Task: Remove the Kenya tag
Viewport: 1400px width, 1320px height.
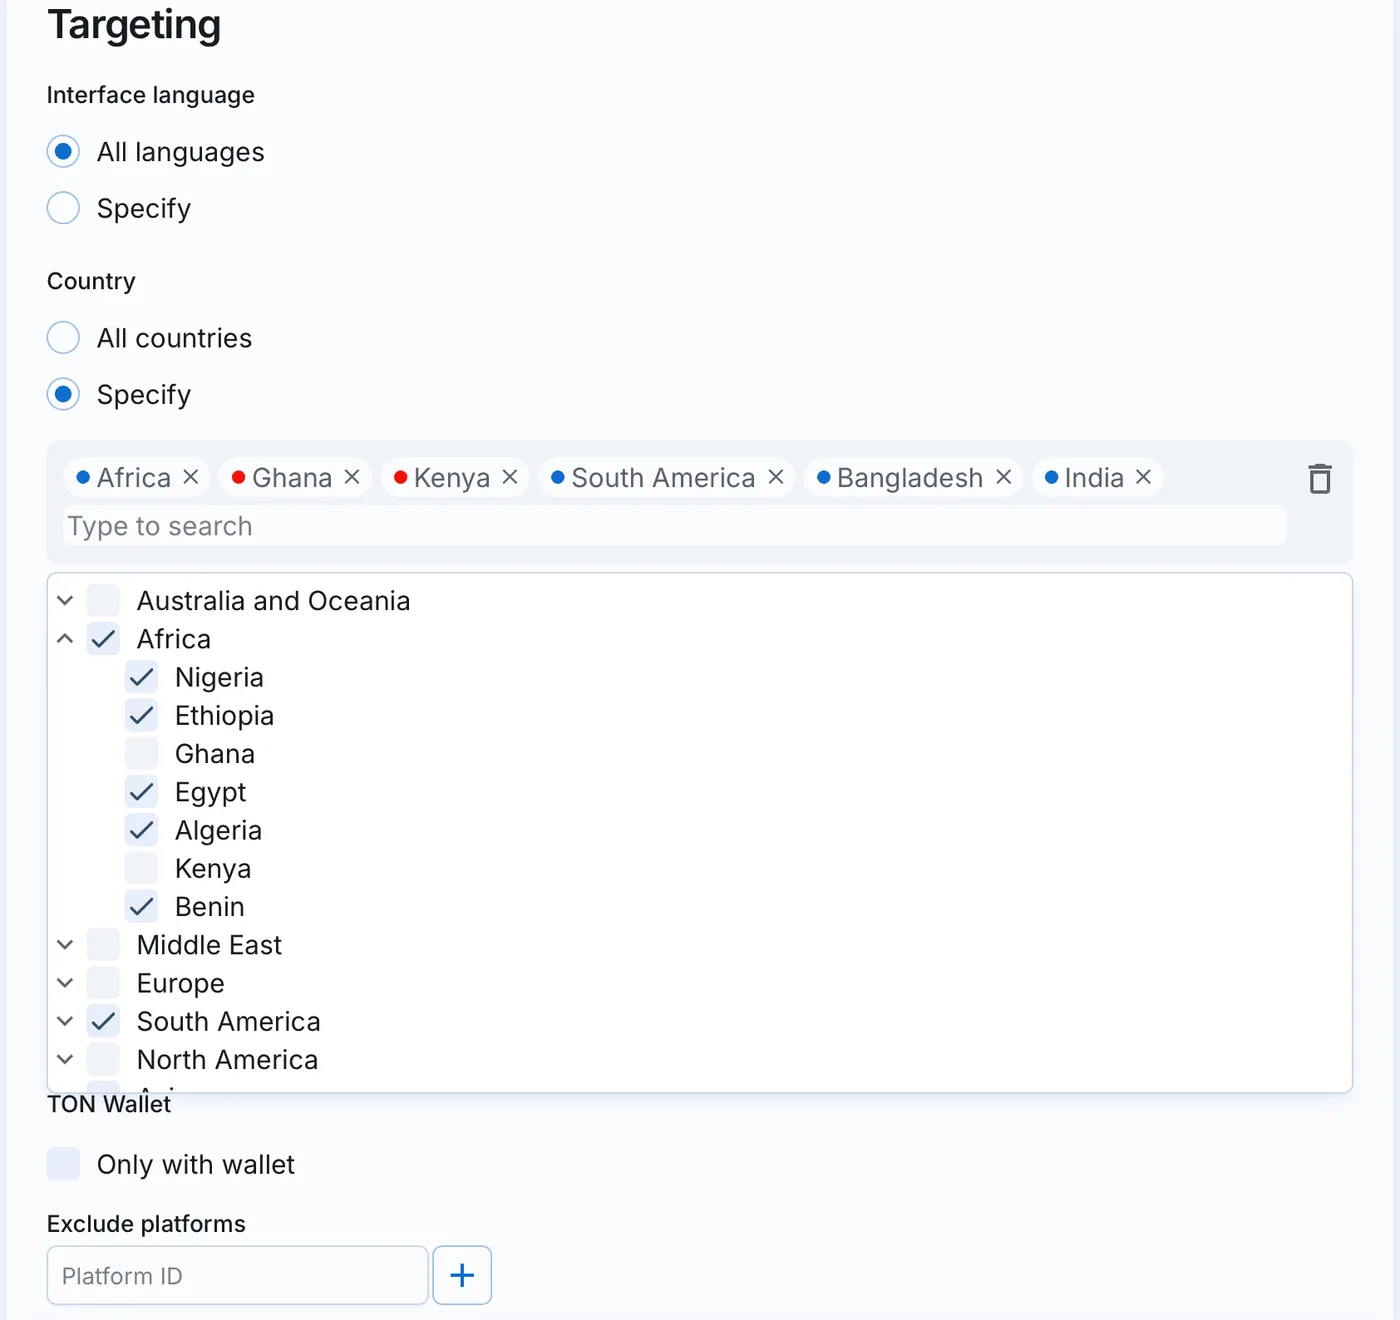Action: (510, 477)
